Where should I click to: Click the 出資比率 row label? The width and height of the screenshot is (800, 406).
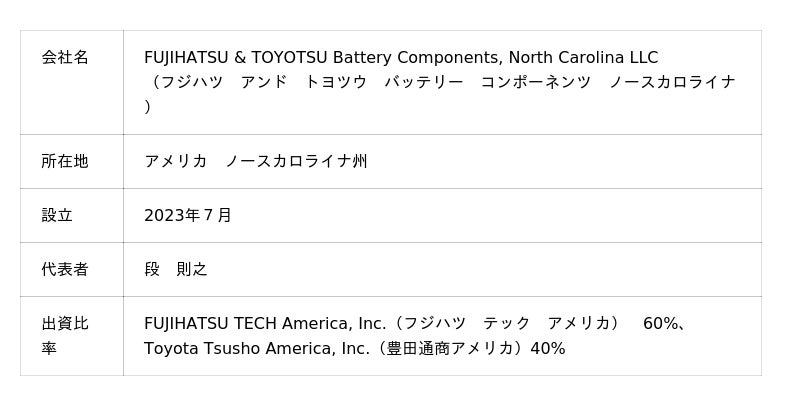(x=65, y=335)
